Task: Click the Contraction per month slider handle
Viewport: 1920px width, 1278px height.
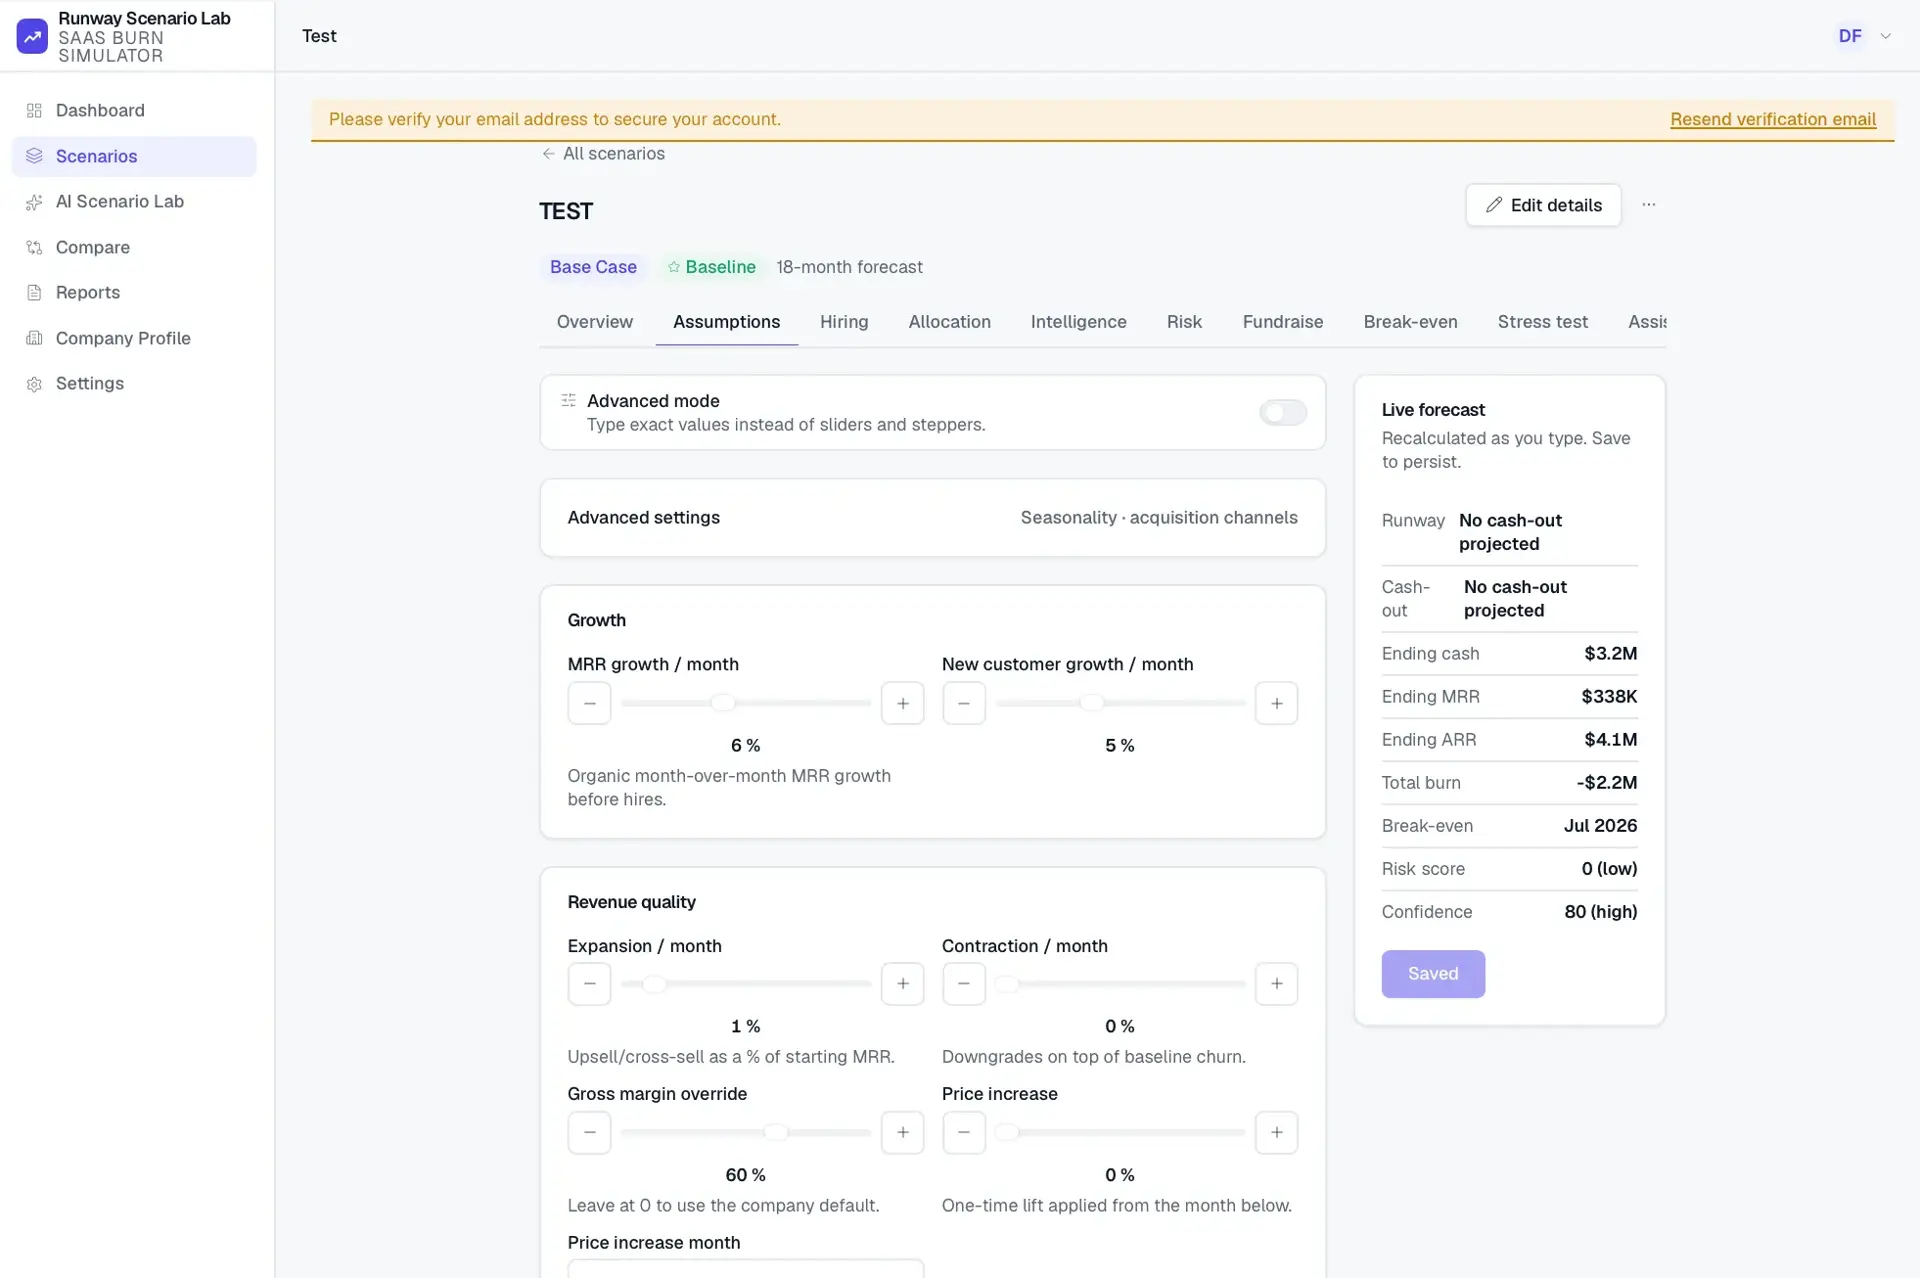Action: coord(1007,984)
